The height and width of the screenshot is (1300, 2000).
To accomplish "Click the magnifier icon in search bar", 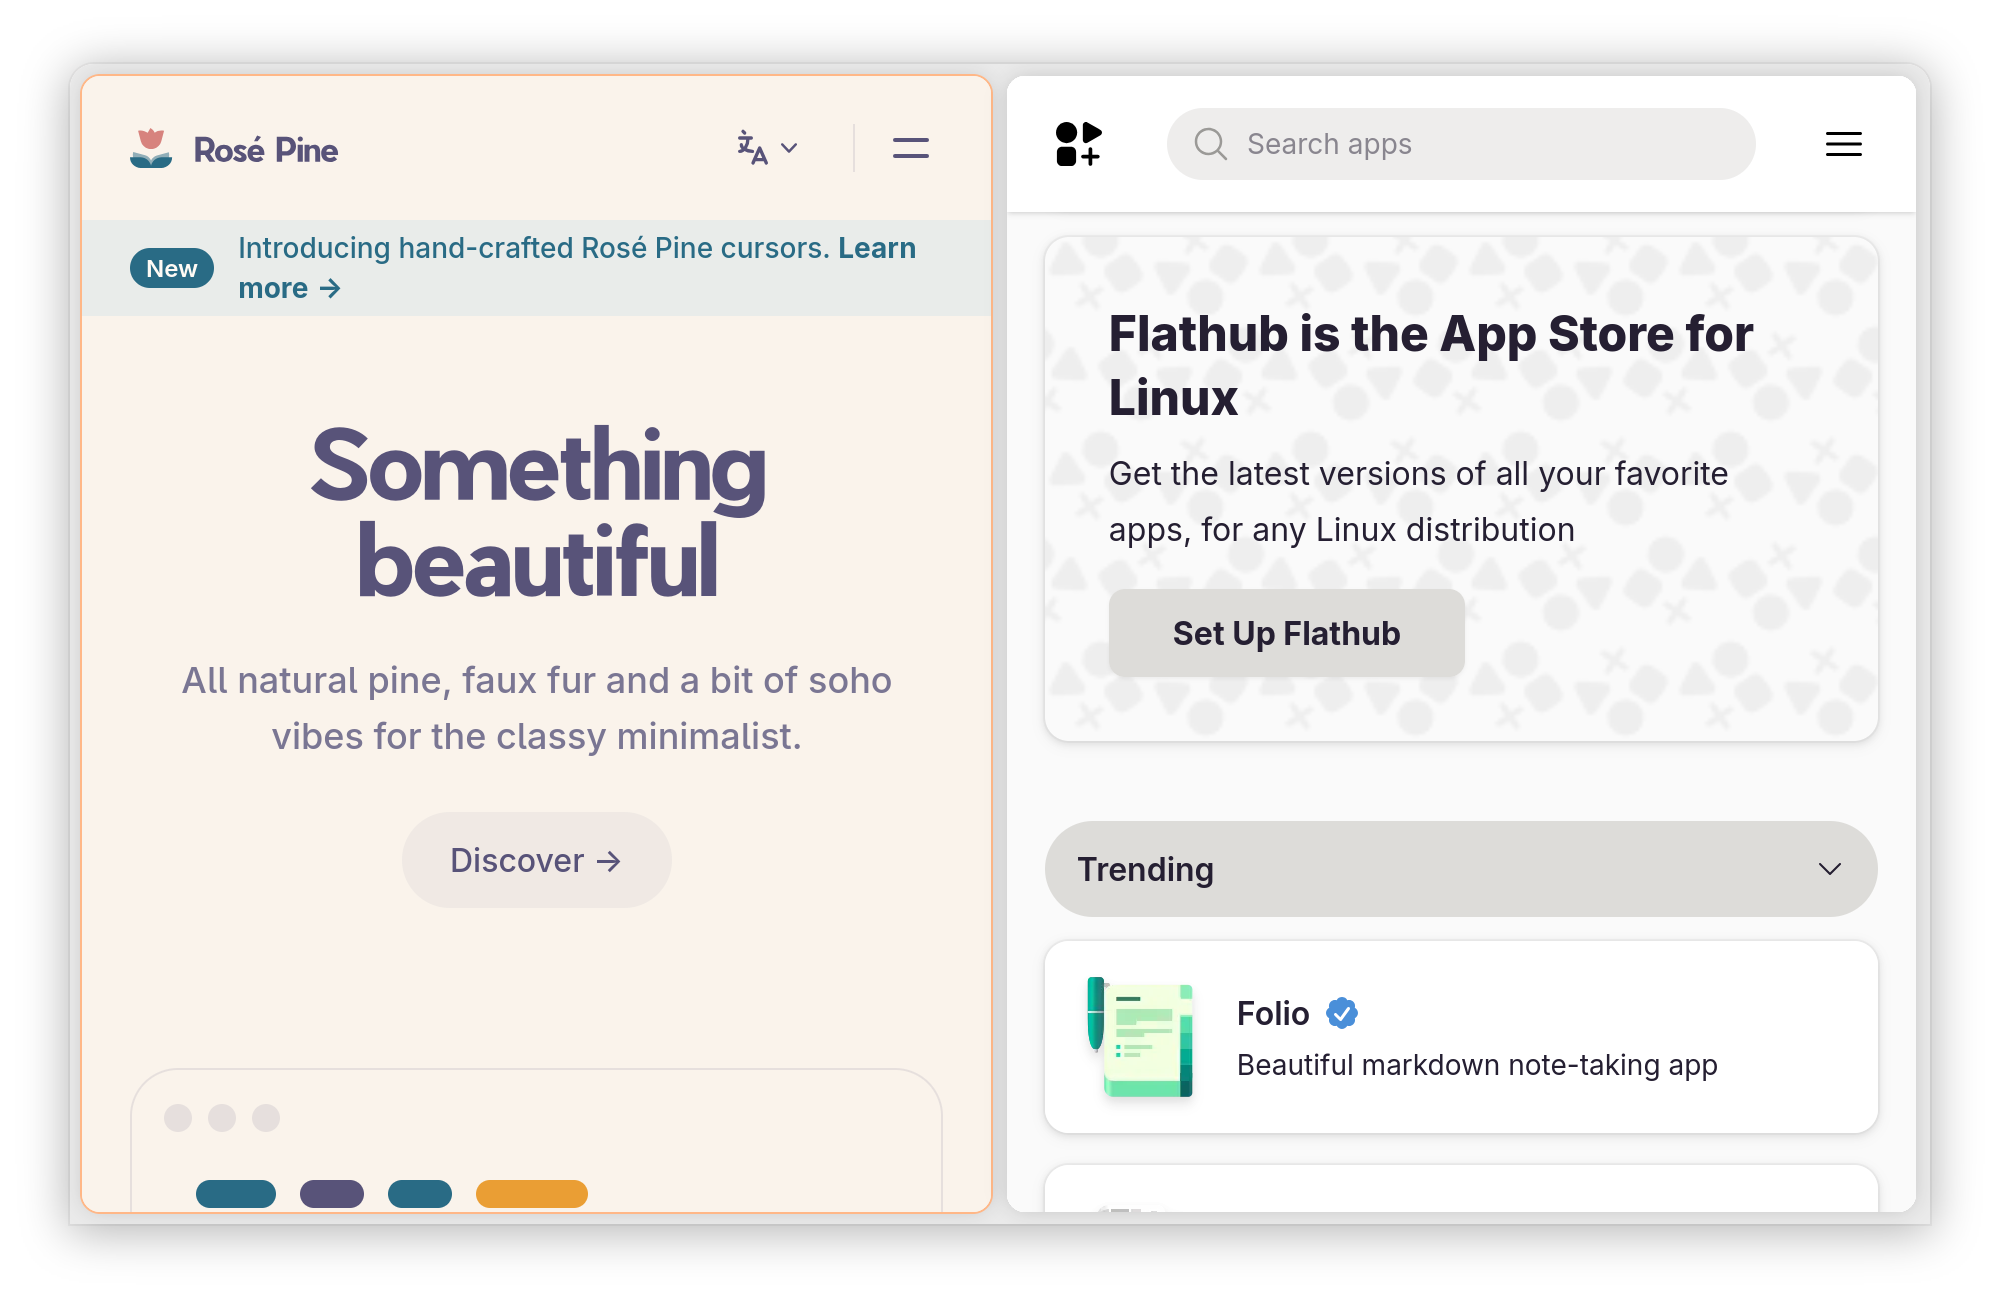I will click(x=1210, y=144).
